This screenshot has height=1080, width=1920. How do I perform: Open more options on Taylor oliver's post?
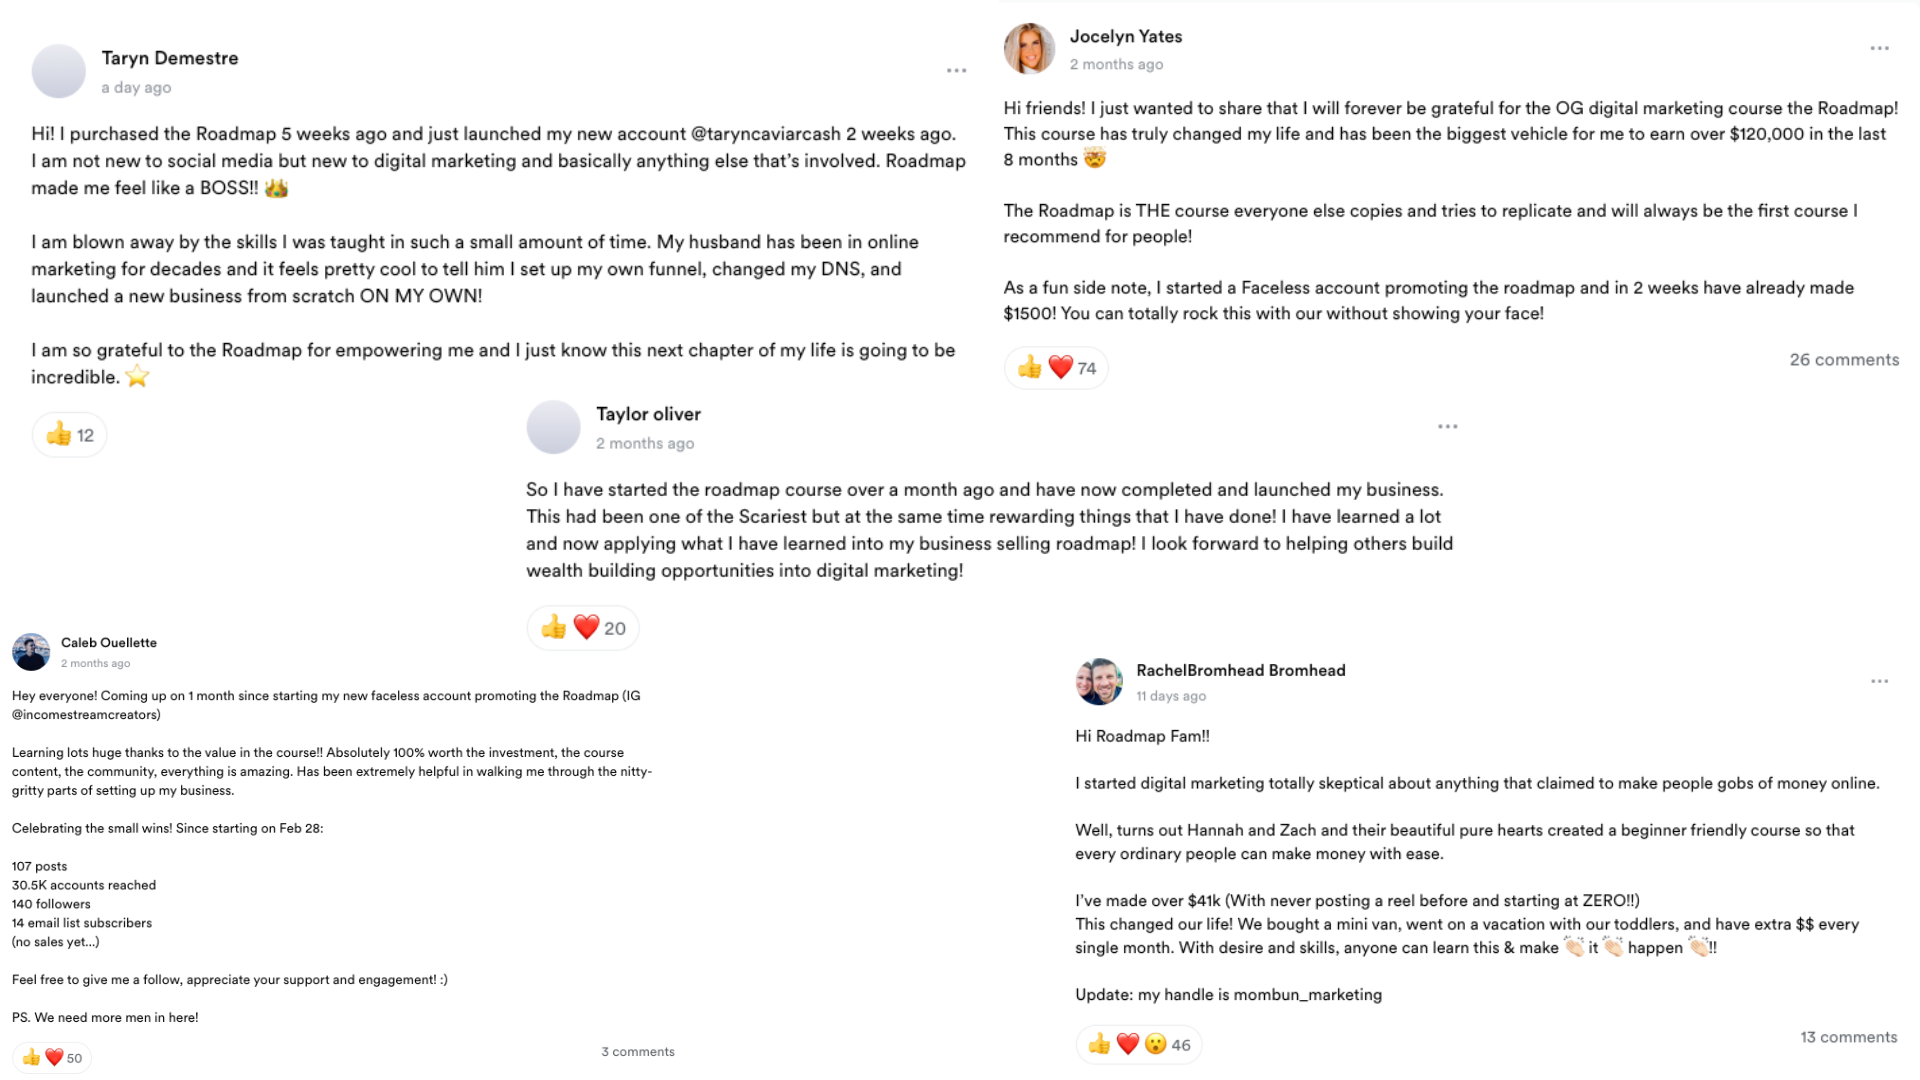(x=1447, y=426)
